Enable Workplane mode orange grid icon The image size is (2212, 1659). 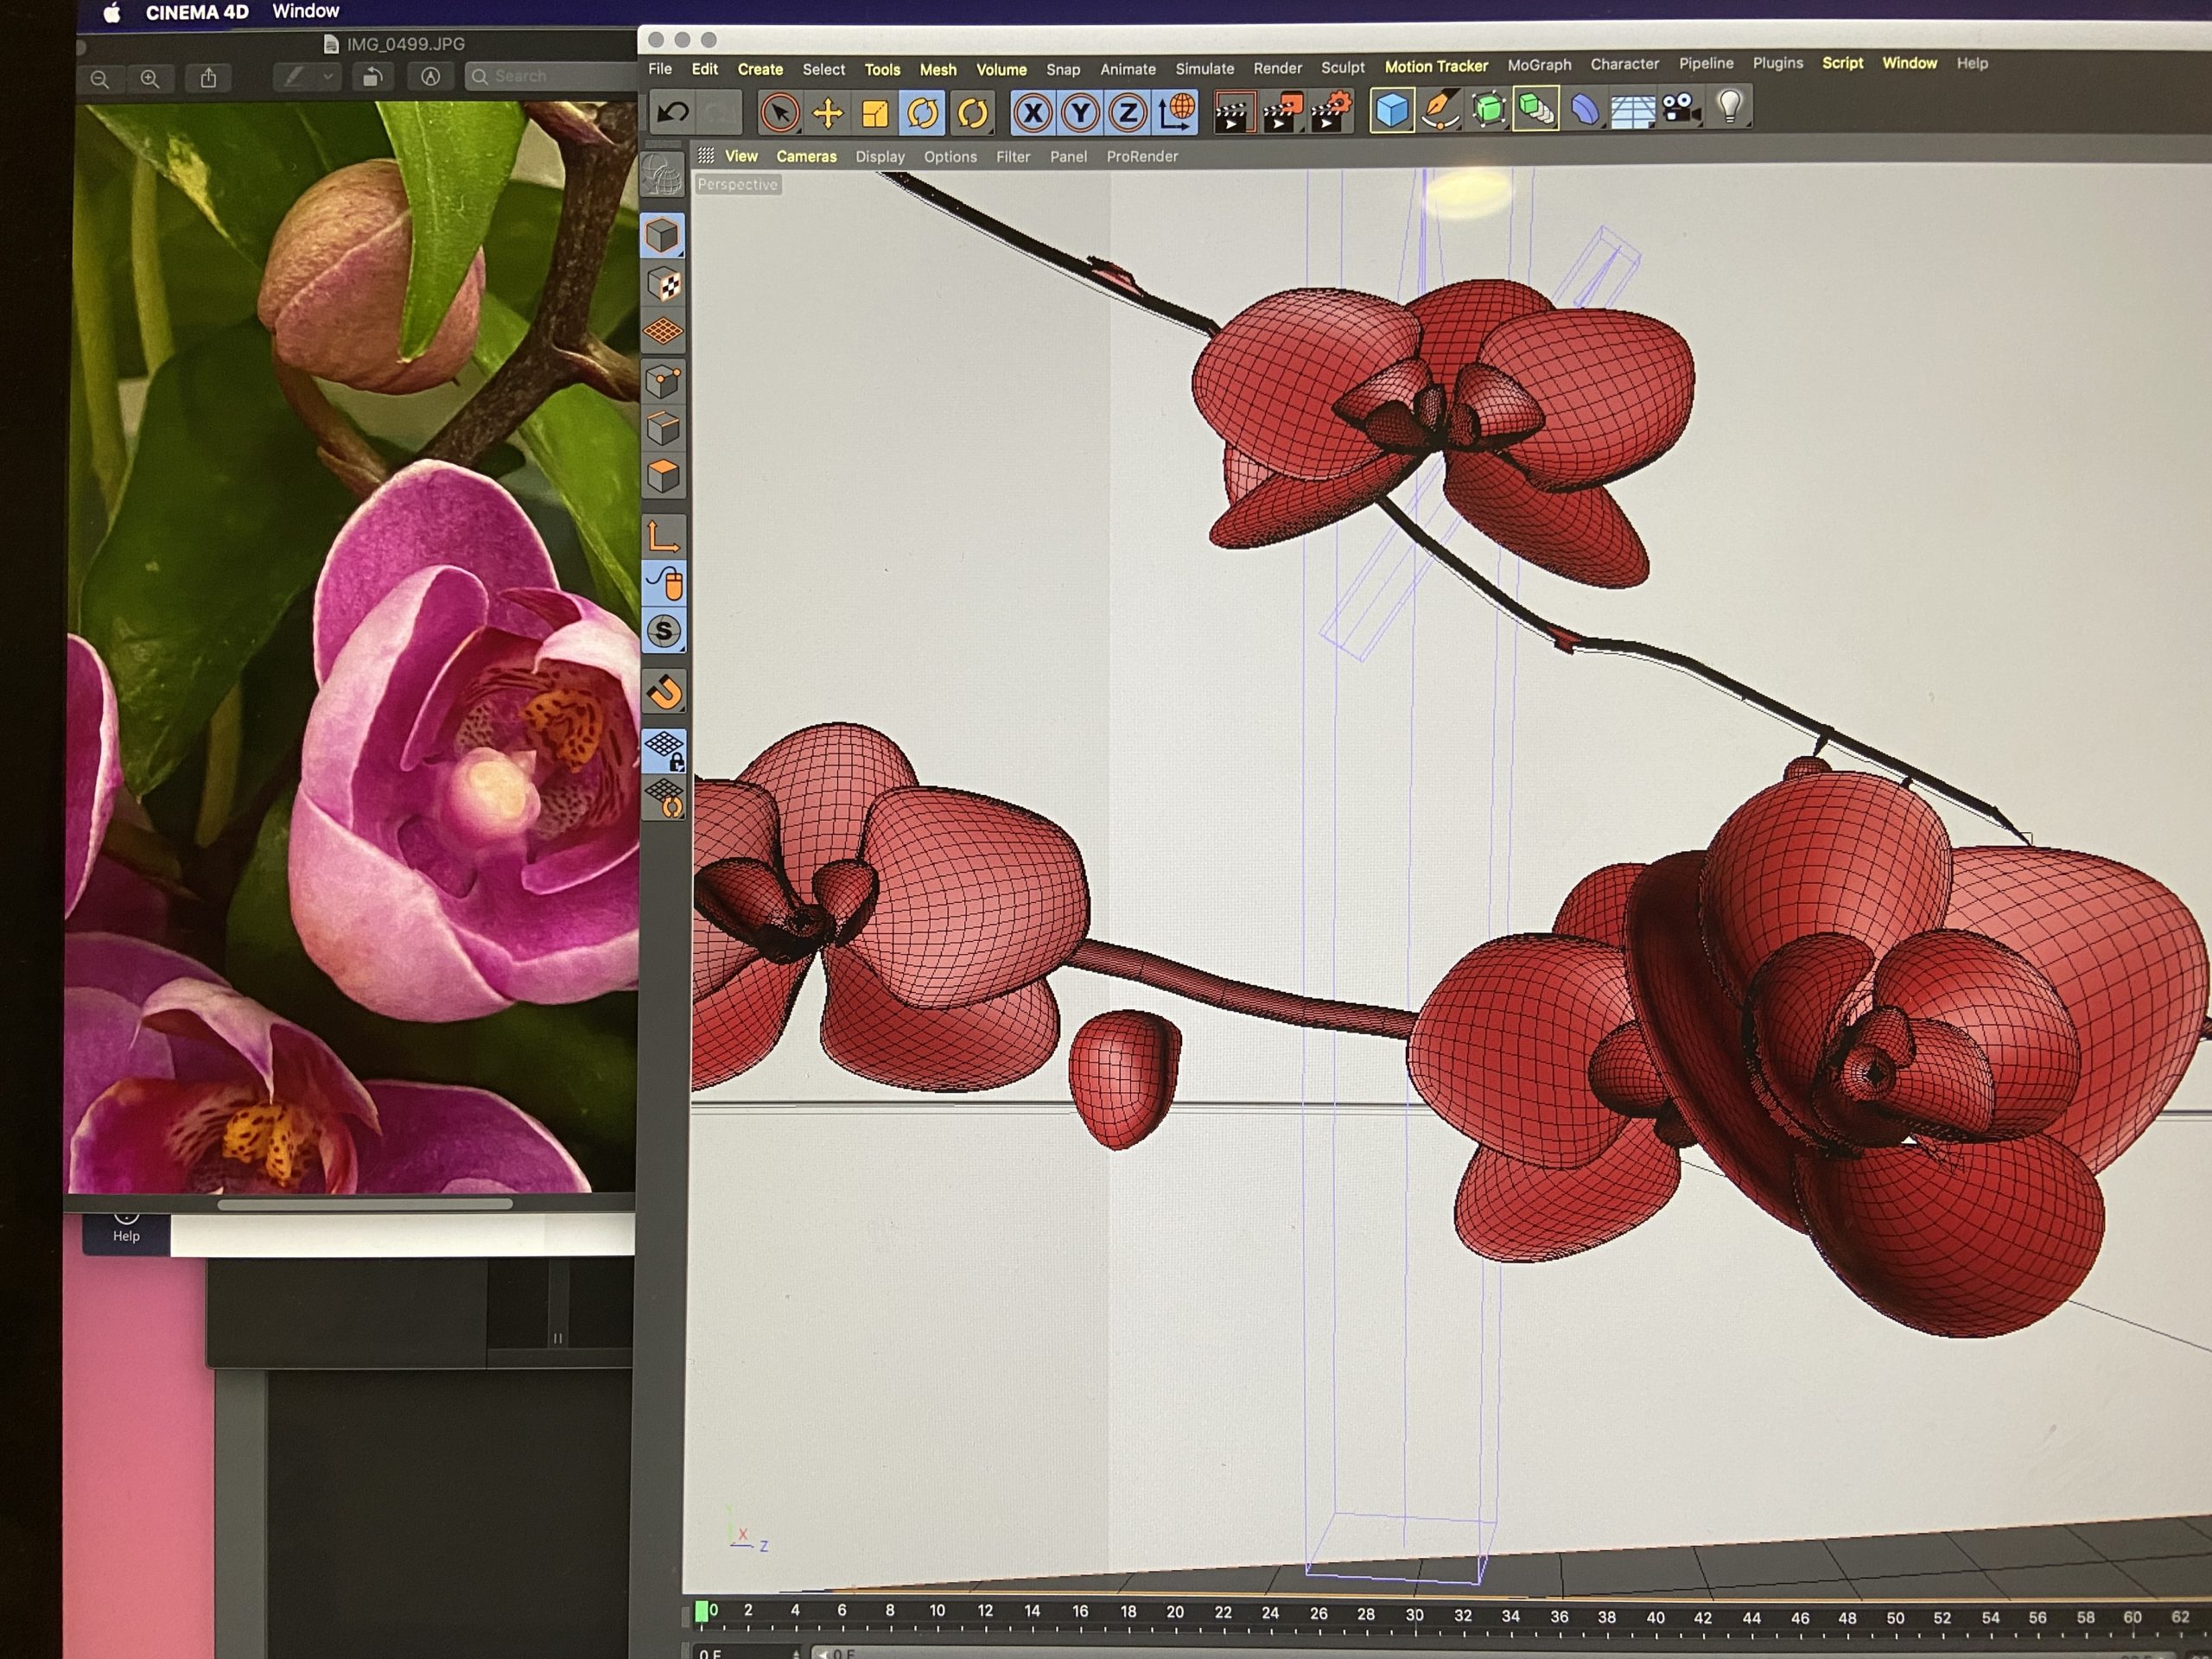pyautogui.click(x=662, y=332)
